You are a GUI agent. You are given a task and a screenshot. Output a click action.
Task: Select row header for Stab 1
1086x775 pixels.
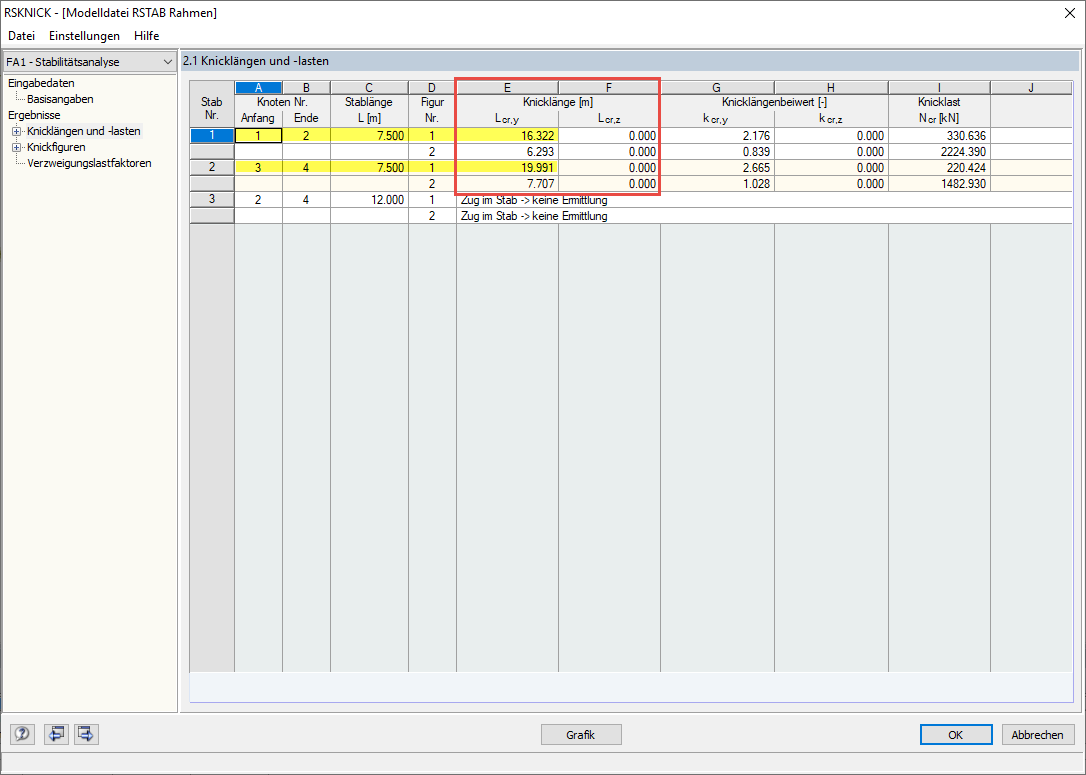click(x=212, y=136)
